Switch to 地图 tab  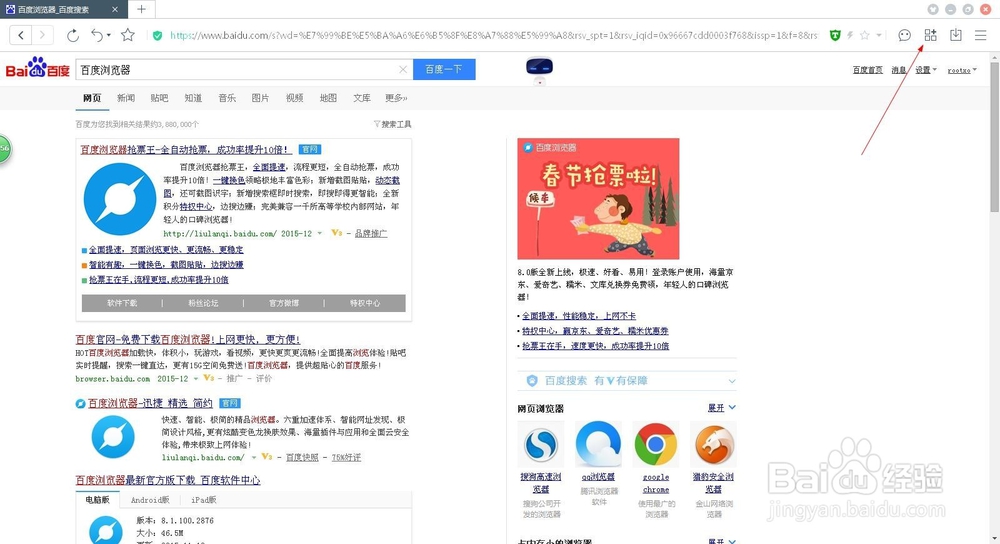click(x=328, y=98)
